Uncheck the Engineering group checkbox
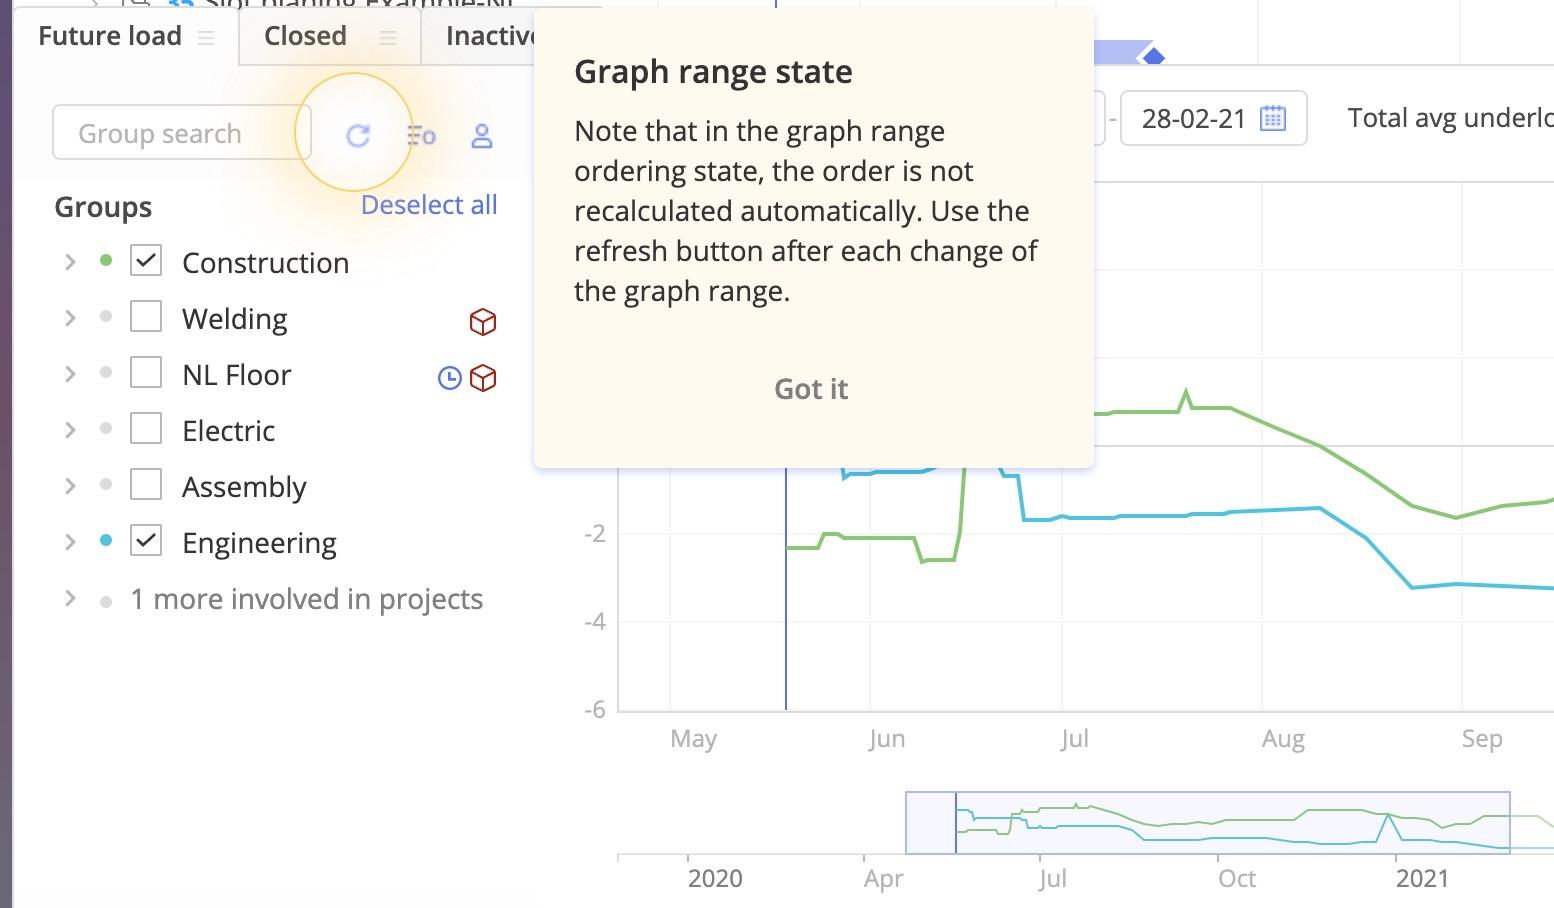The width and height of the screenshot is (1554, 908). (x=146, y=541)
